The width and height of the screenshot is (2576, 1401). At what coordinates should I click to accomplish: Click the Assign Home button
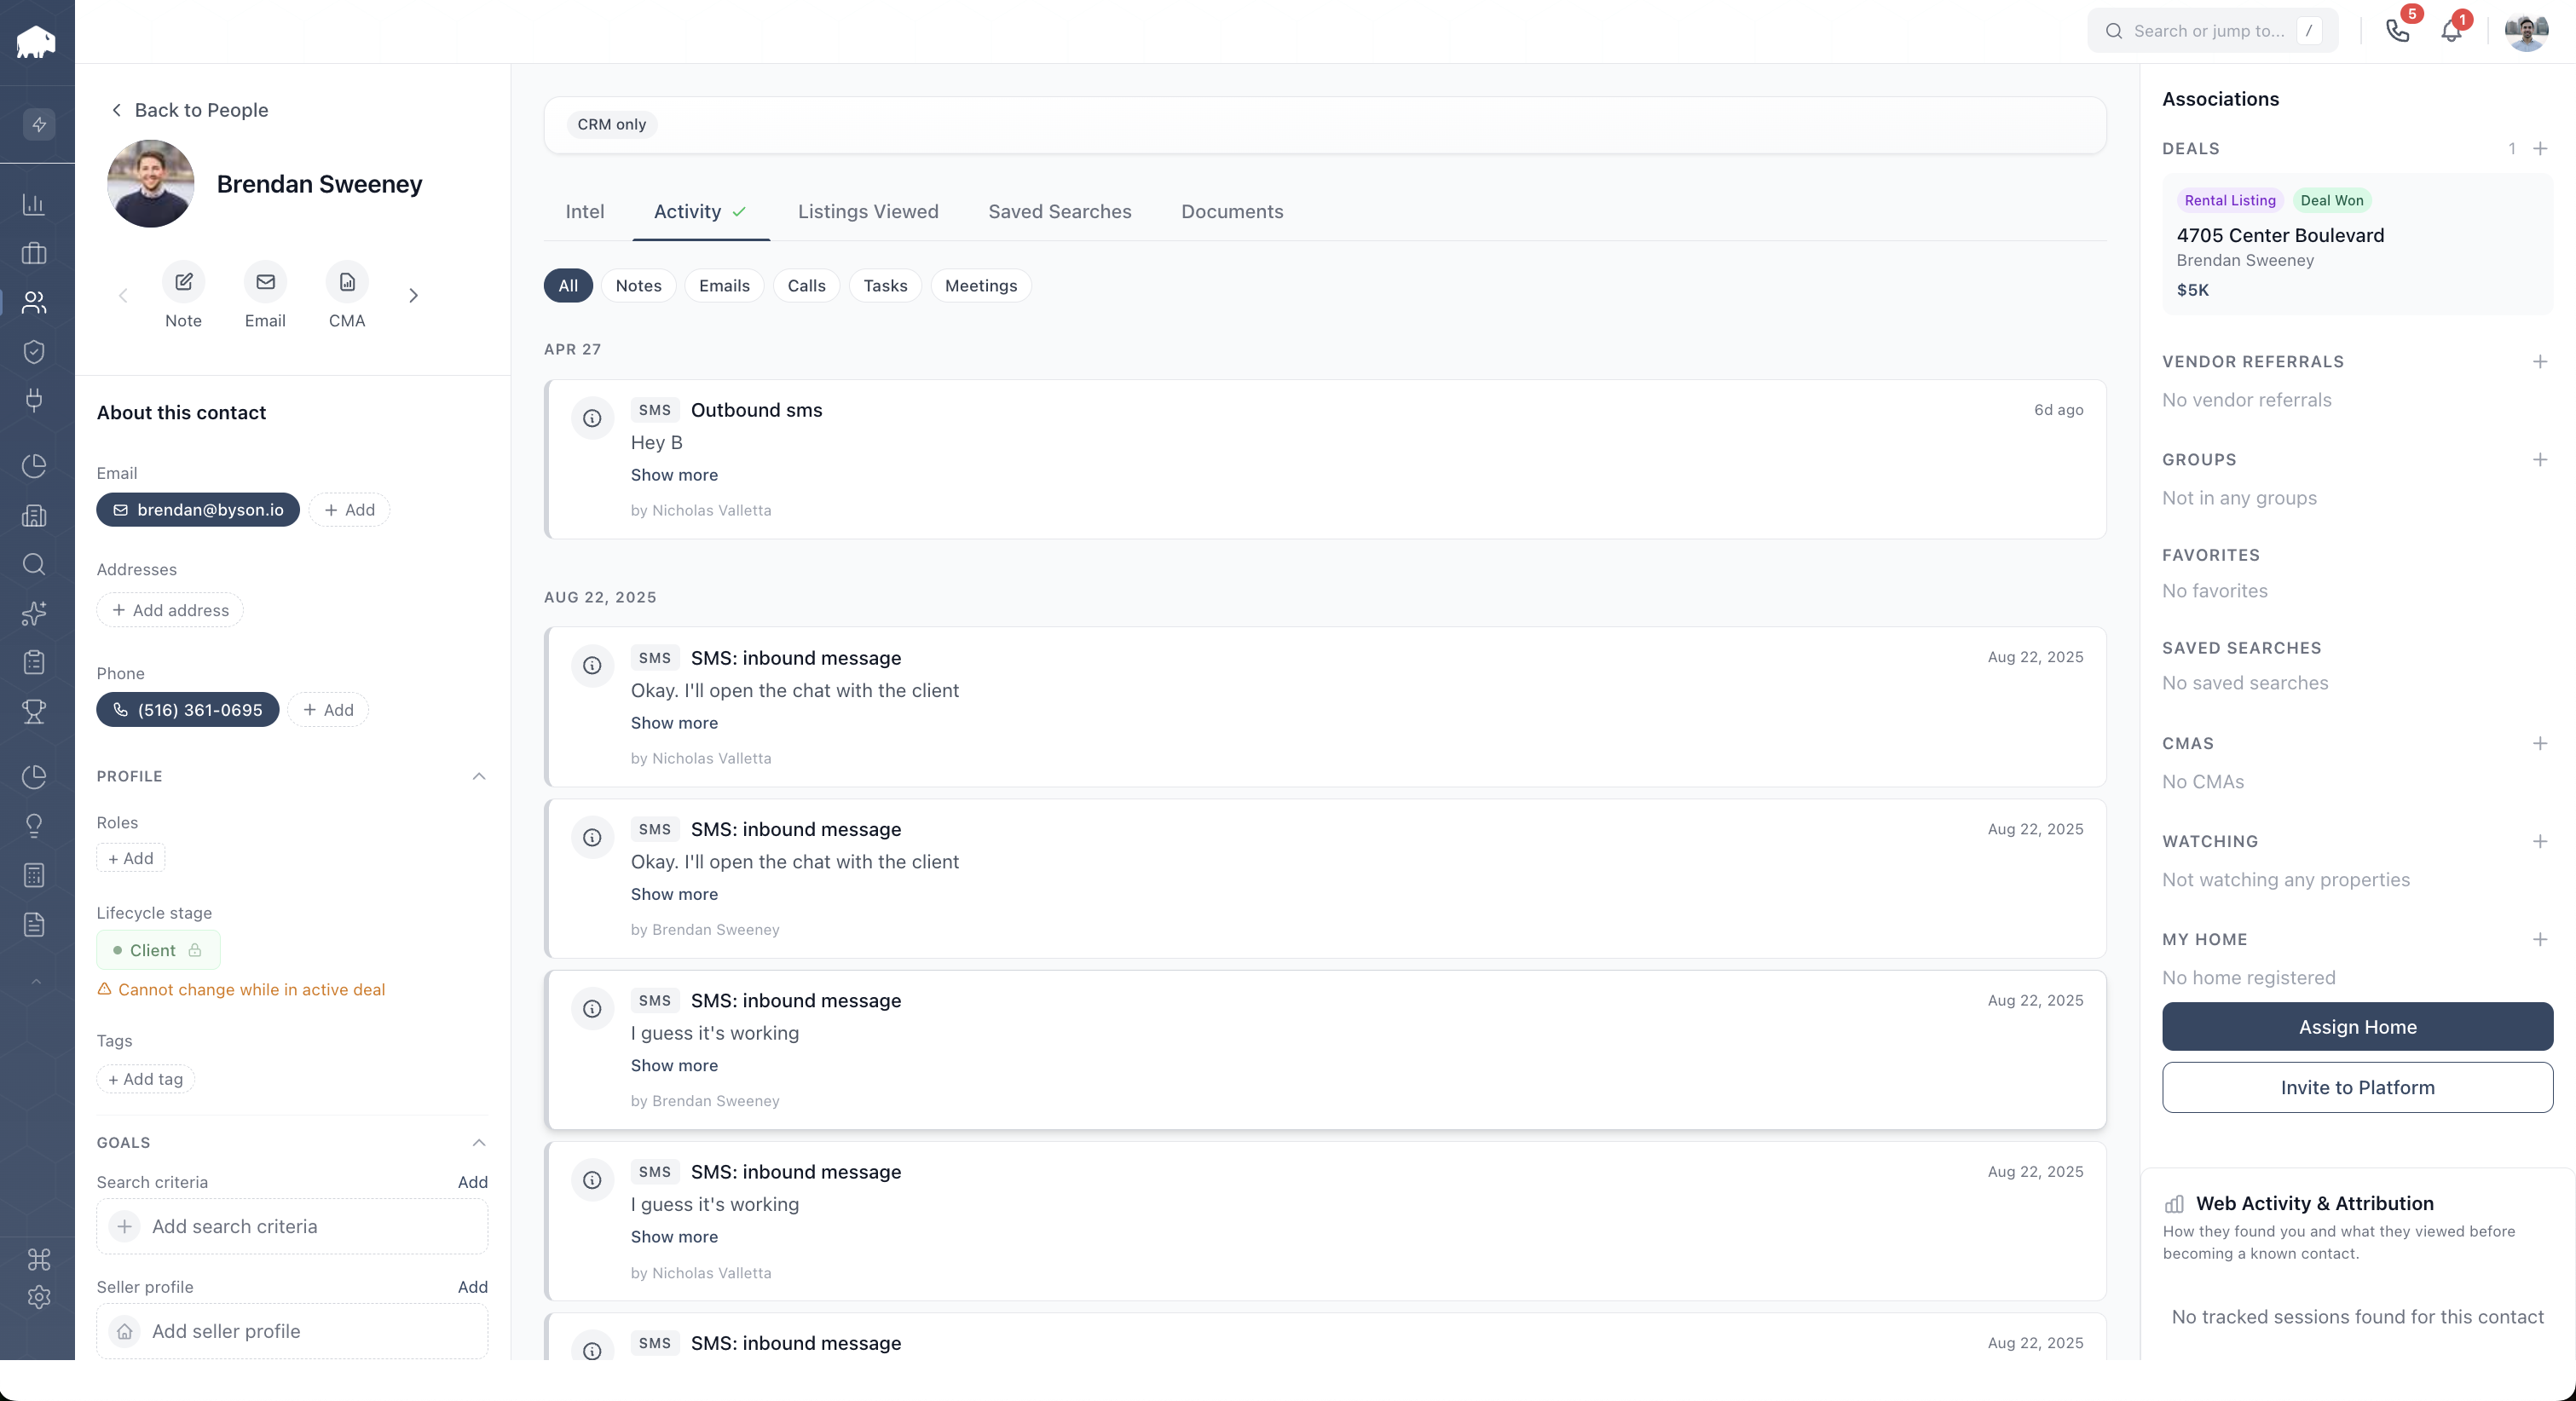pyautogui.click(x=2357, y=1027)
